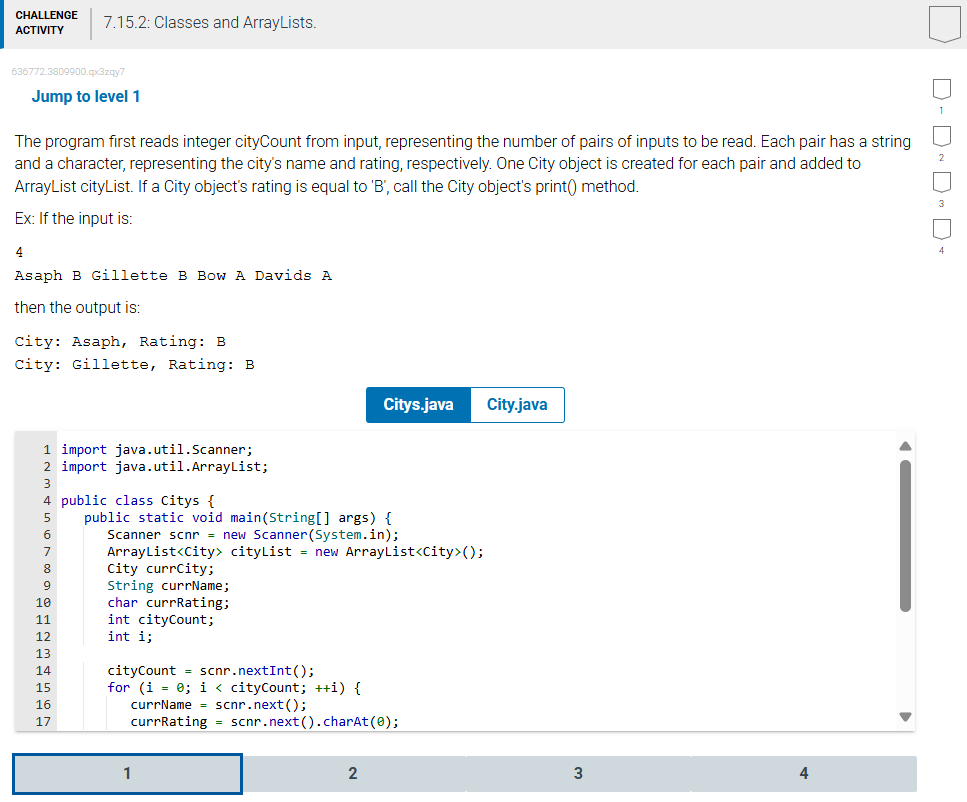Screen dimensions: 967x802
Task: Select level 1 in the bottom bar
Action: [x=126, y=773]
